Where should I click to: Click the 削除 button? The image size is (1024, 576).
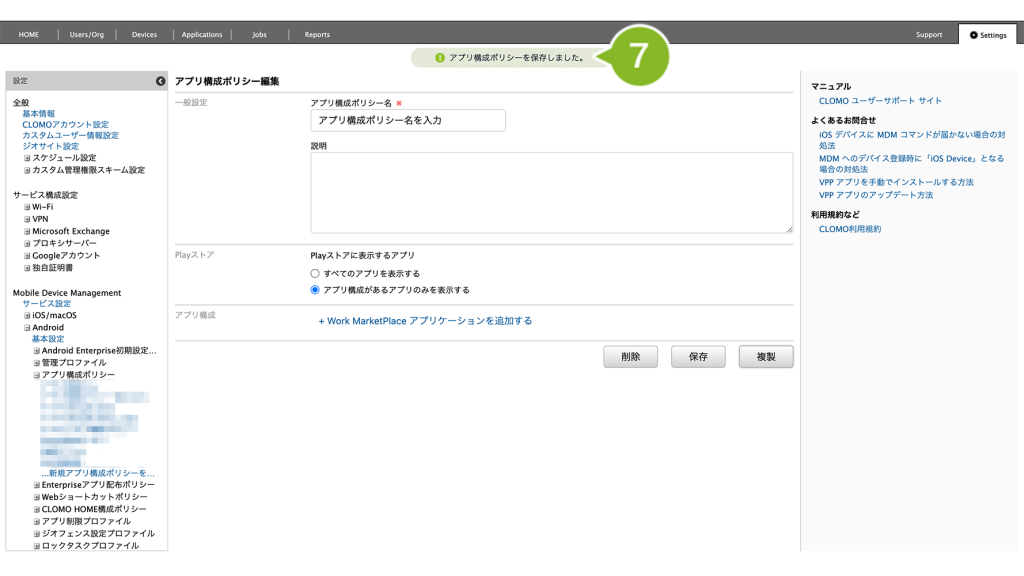pyautogui.click(x=630, y=357)
